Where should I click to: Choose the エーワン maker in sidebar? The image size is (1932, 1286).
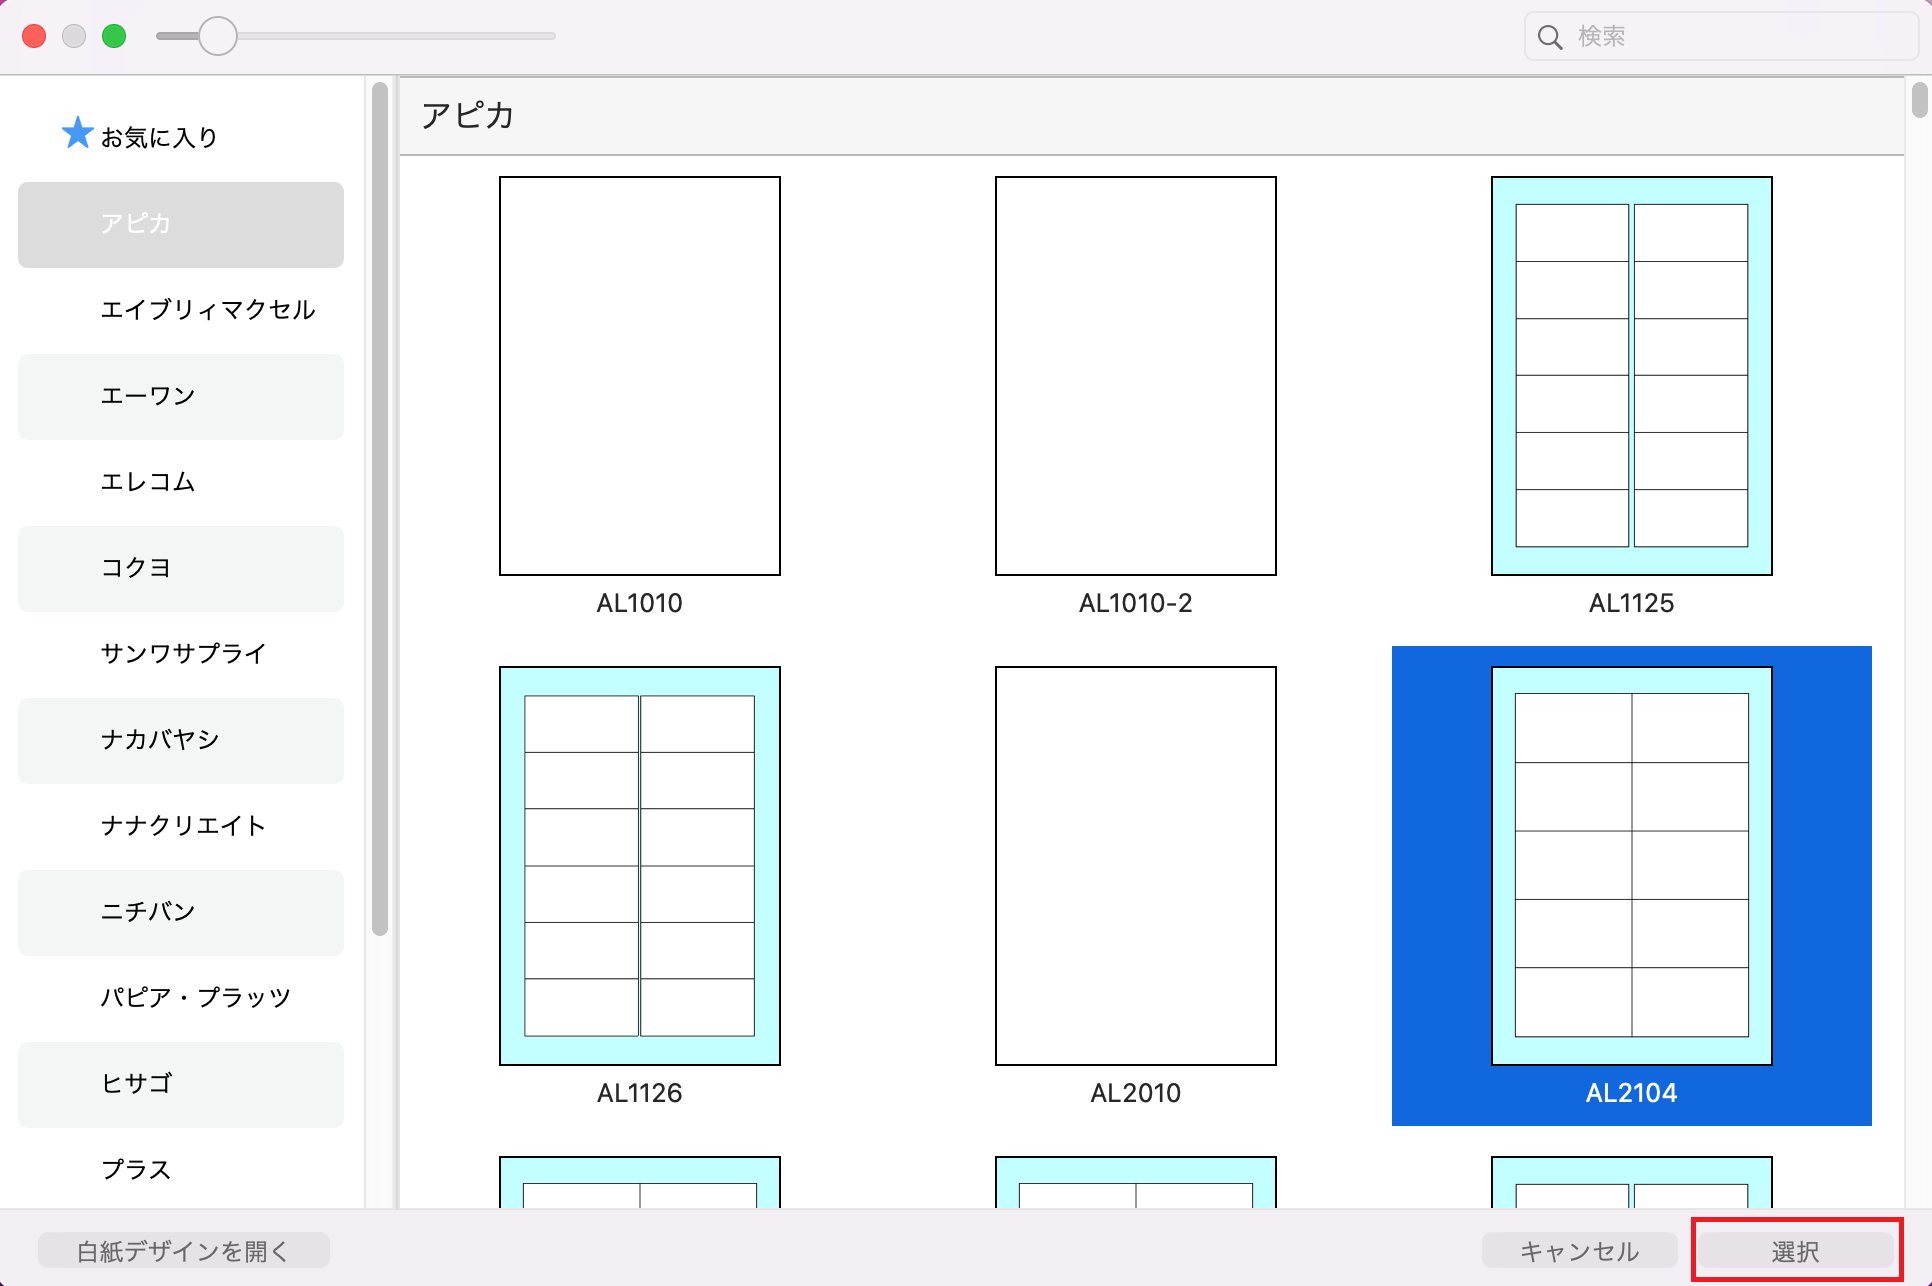tap(181, 396)
